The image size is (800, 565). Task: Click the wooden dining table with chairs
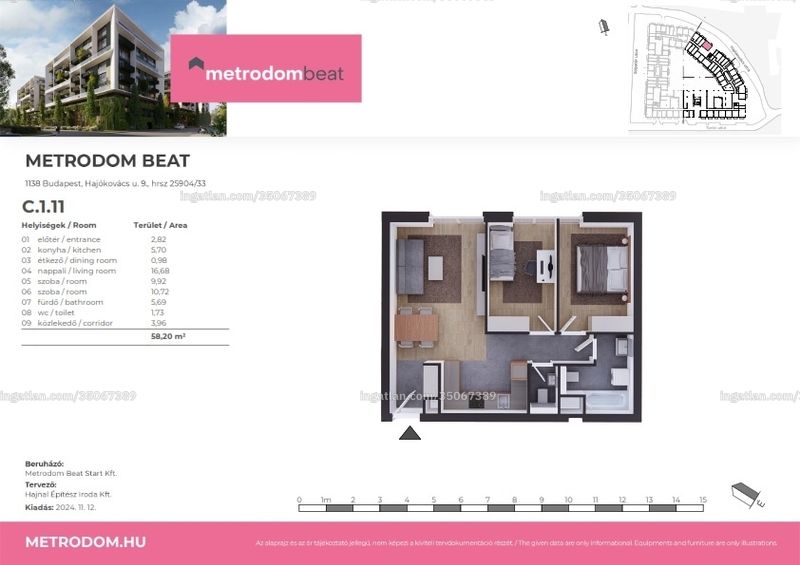[x=416, y=327]
